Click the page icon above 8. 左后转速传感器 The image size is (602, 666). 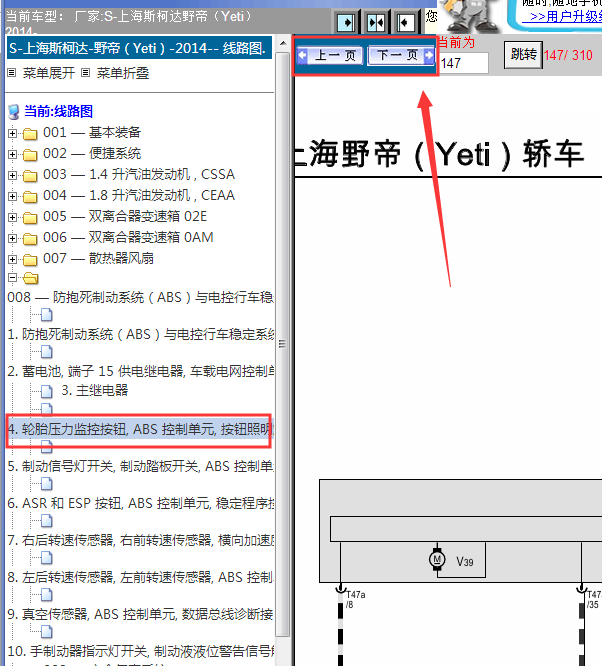[47, 558]
